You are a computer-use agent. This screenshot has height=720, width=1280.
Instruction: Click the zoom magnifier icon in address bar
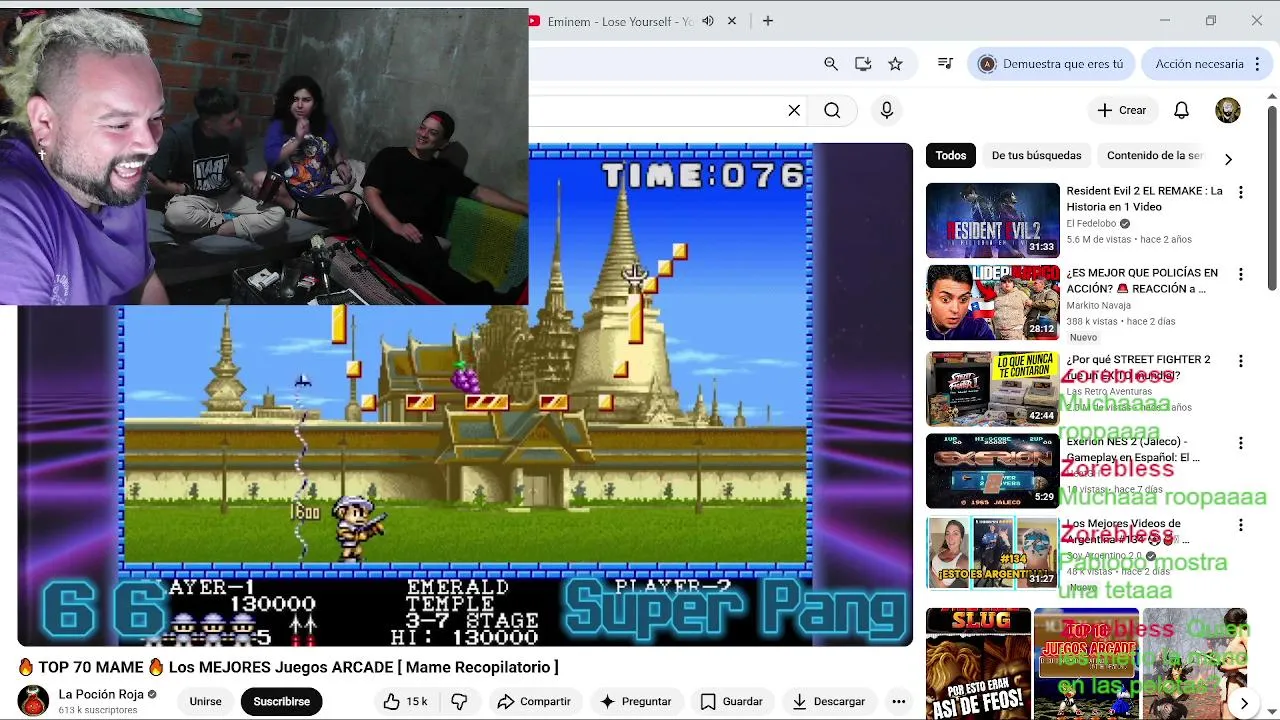tap(831, 64)
